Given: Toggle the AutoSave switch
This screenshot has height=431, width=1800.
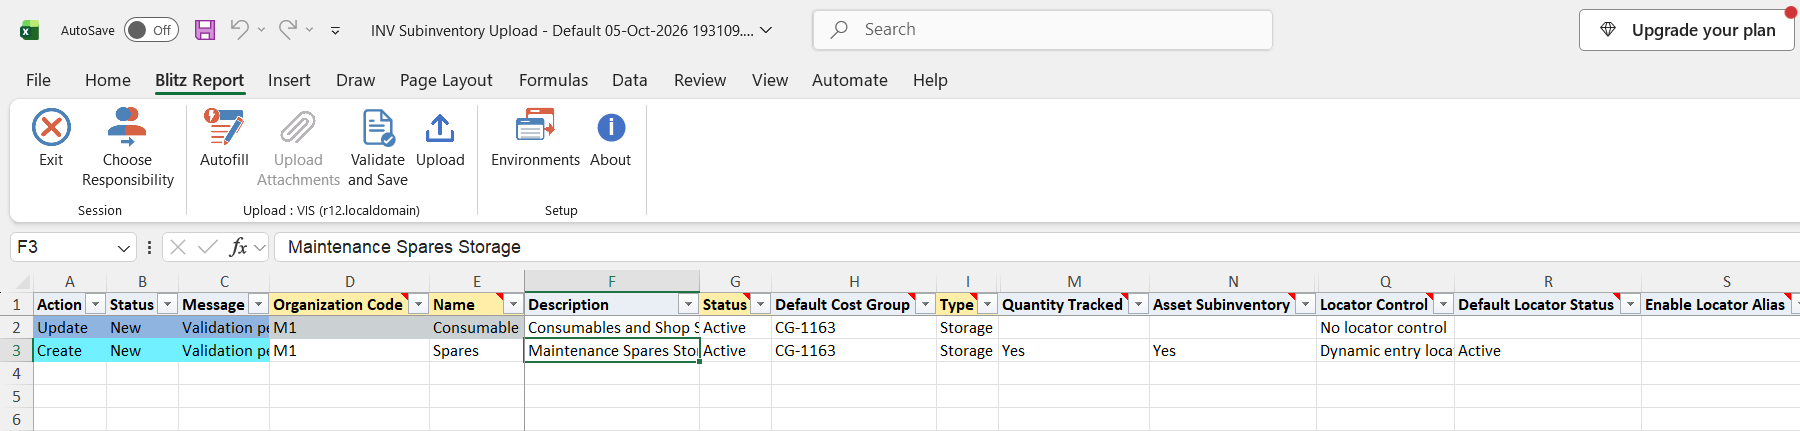Looking at the screenshot, I should coord(151,30).
